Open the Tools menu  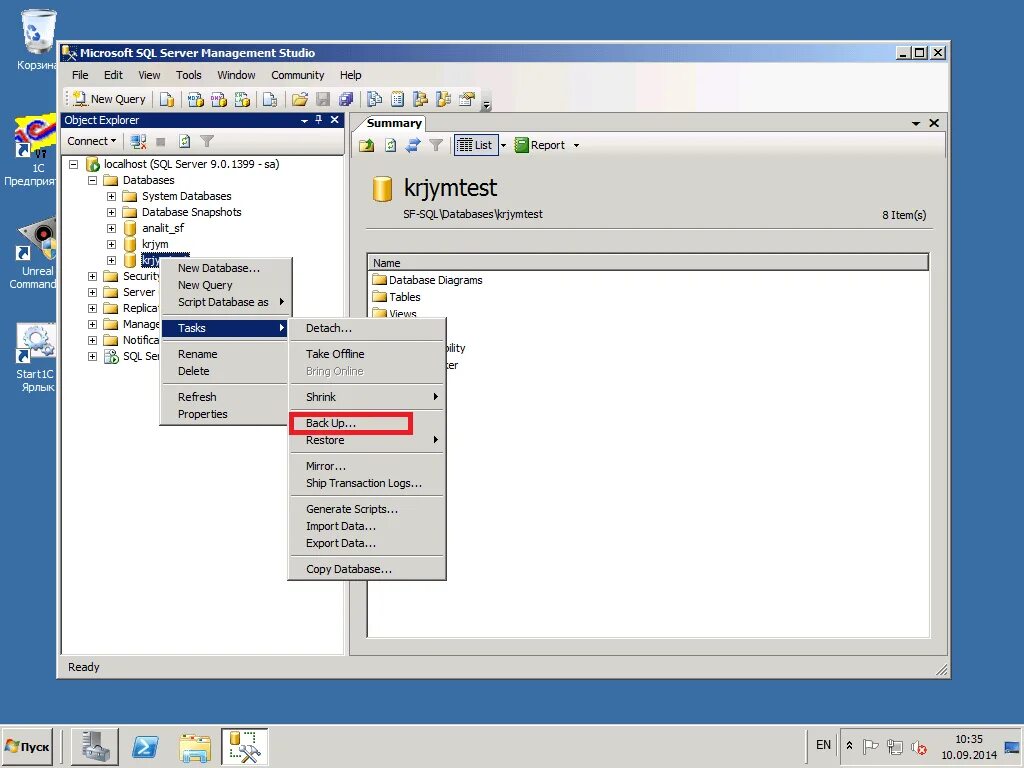tap(189, 75)
